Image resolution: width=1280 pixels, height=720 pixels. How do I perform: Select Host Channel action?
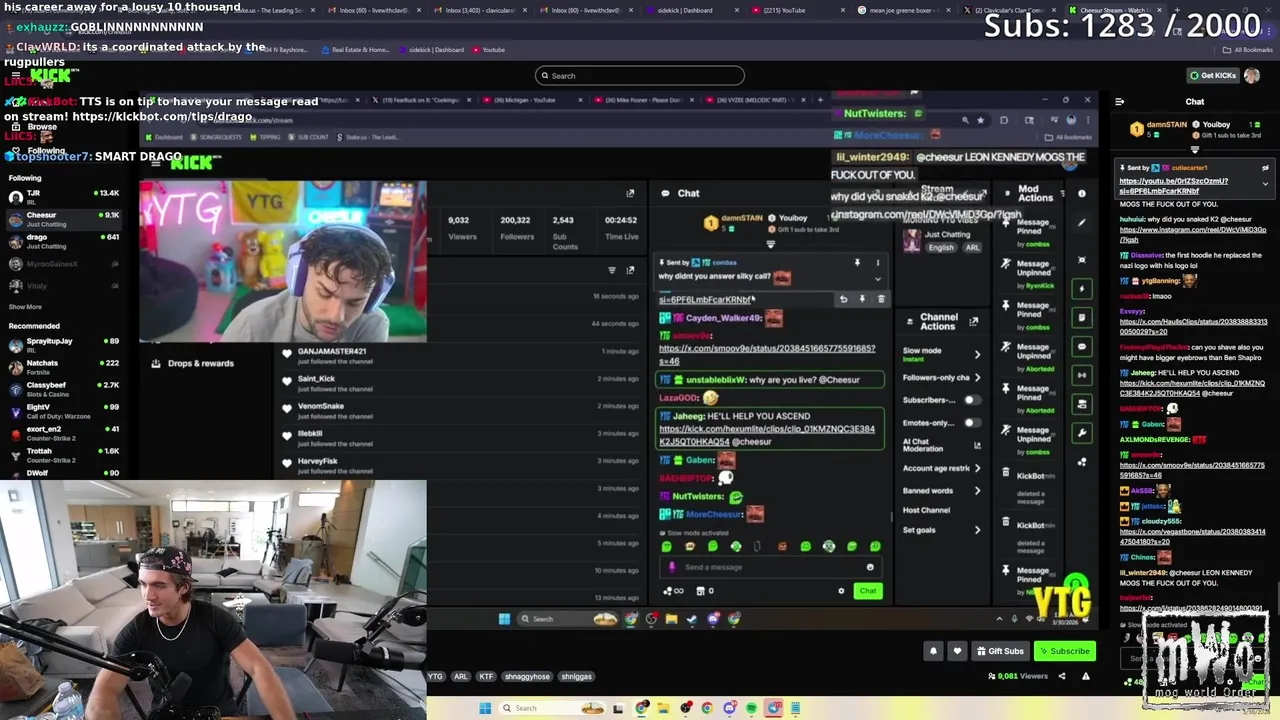pos(926,510)
